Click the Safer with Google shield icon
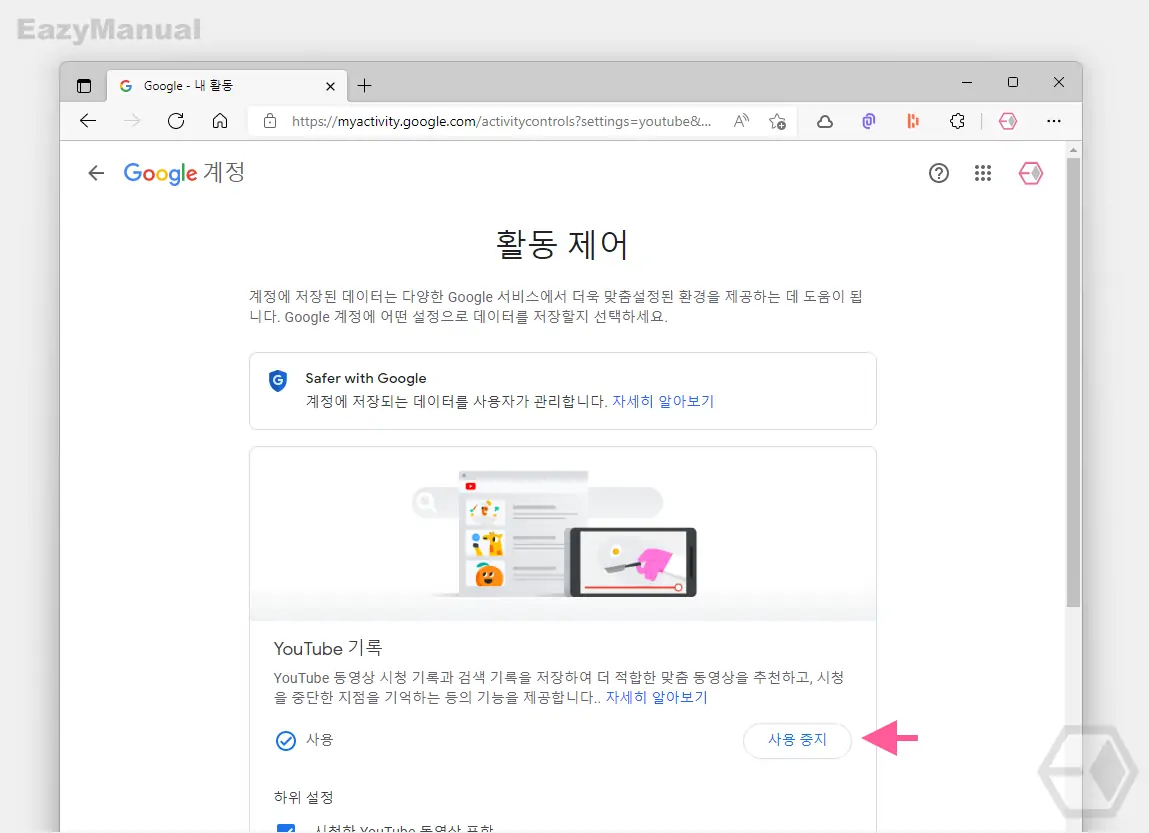 coord(278,380)
